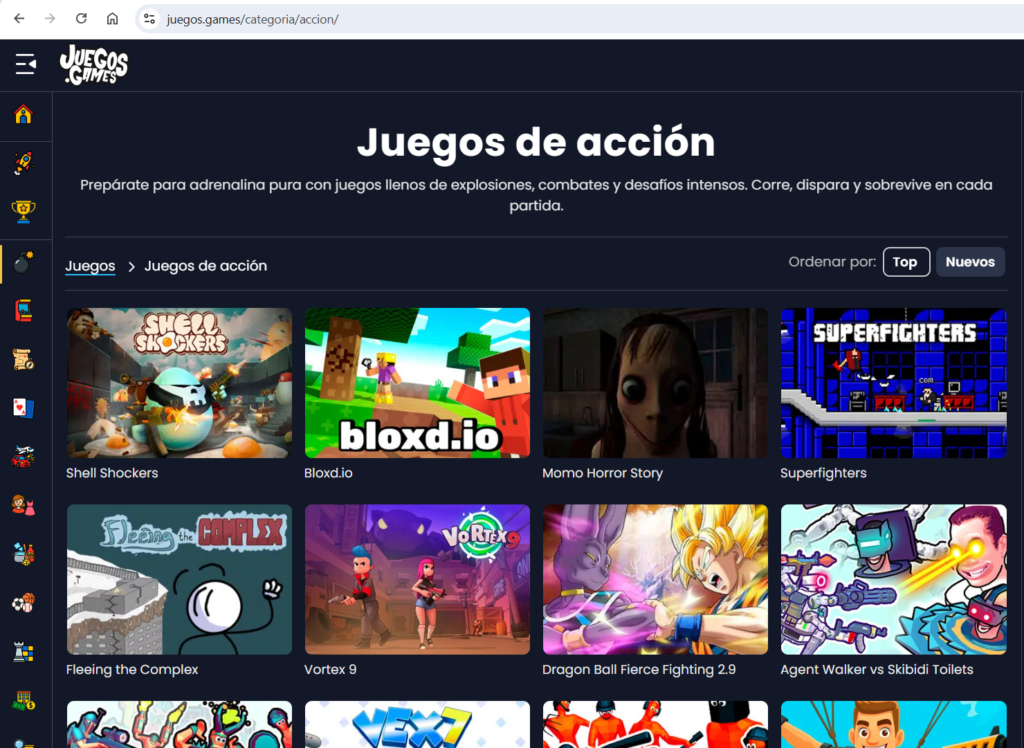
Task: Sort games by Nuevos
Action: tap(969, 262)
